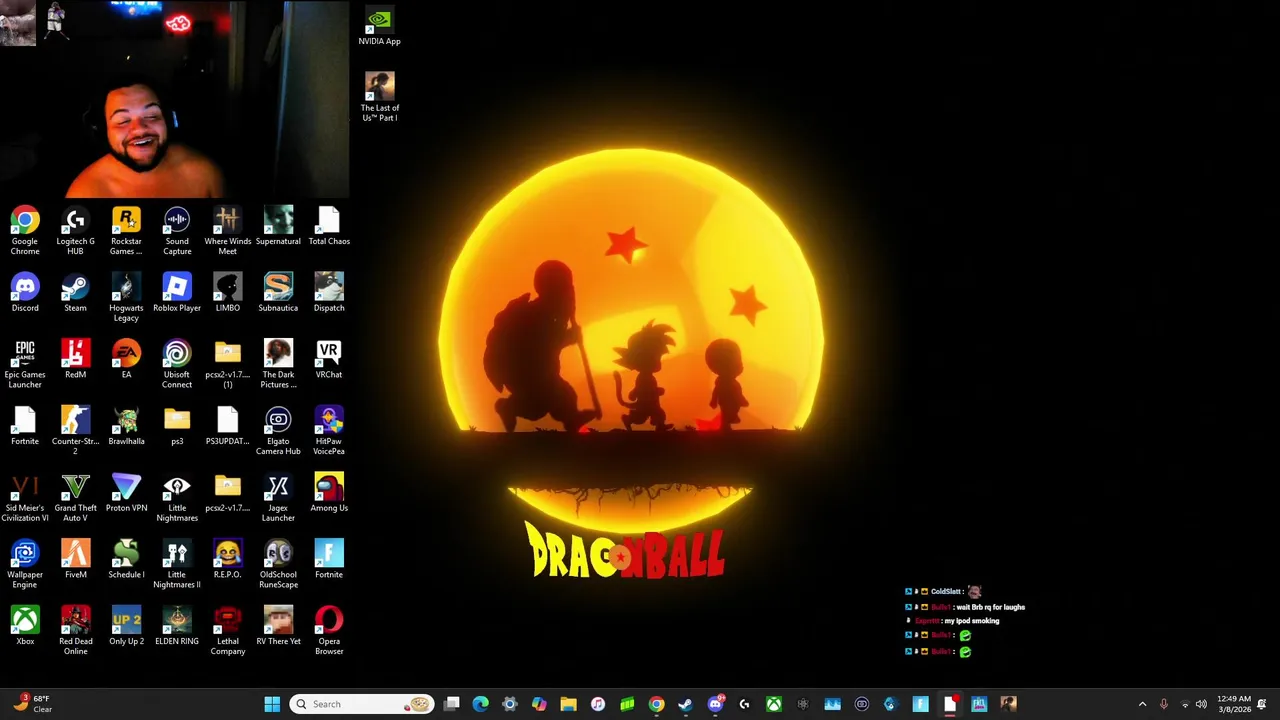Switch to Steam in taskbar

(x=685, y=704)
